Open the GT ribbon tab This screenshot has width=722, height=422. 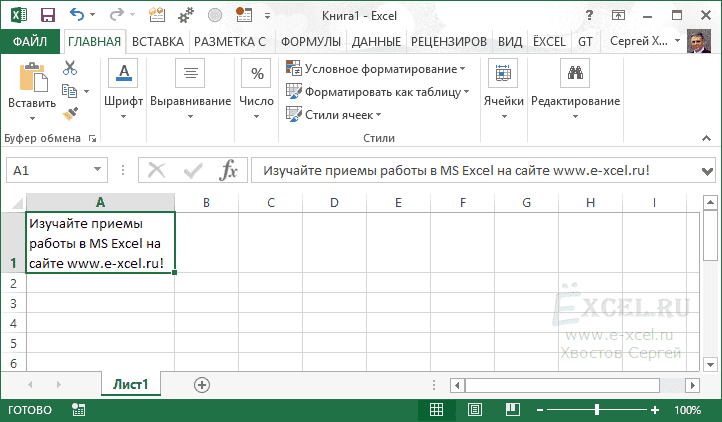[585, 41]
